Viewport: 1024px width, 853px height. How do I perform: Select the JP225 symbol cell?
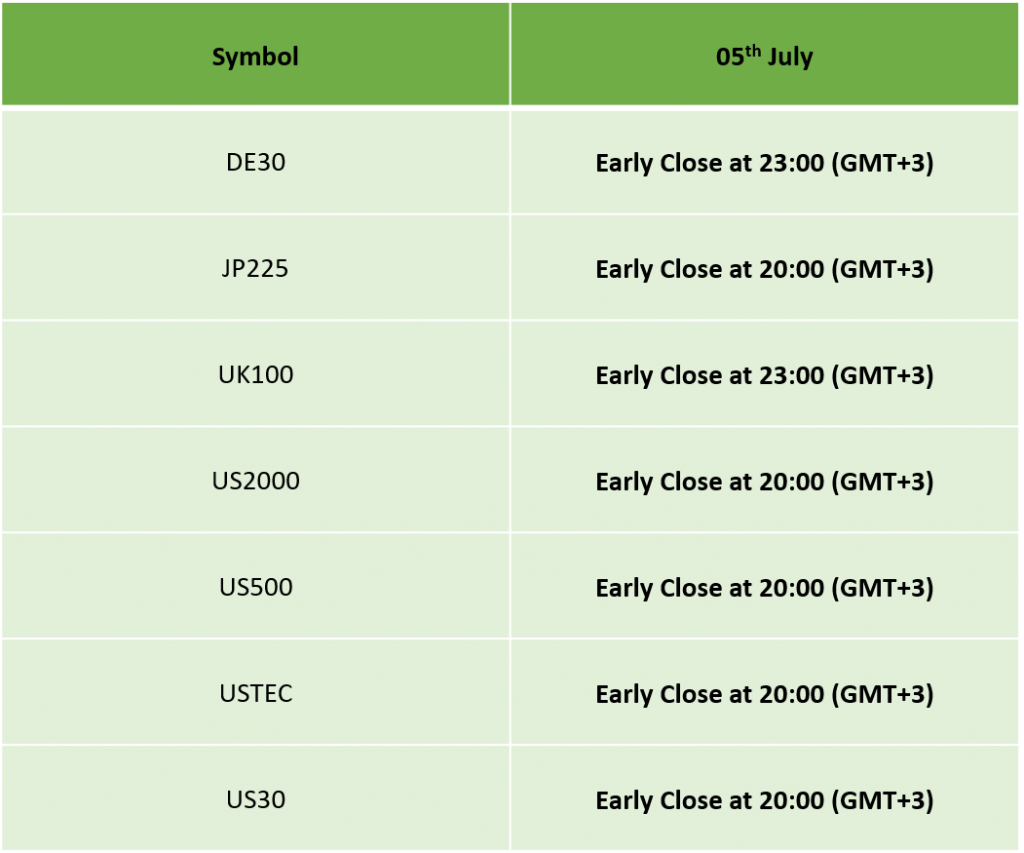[x=255, y=268]
